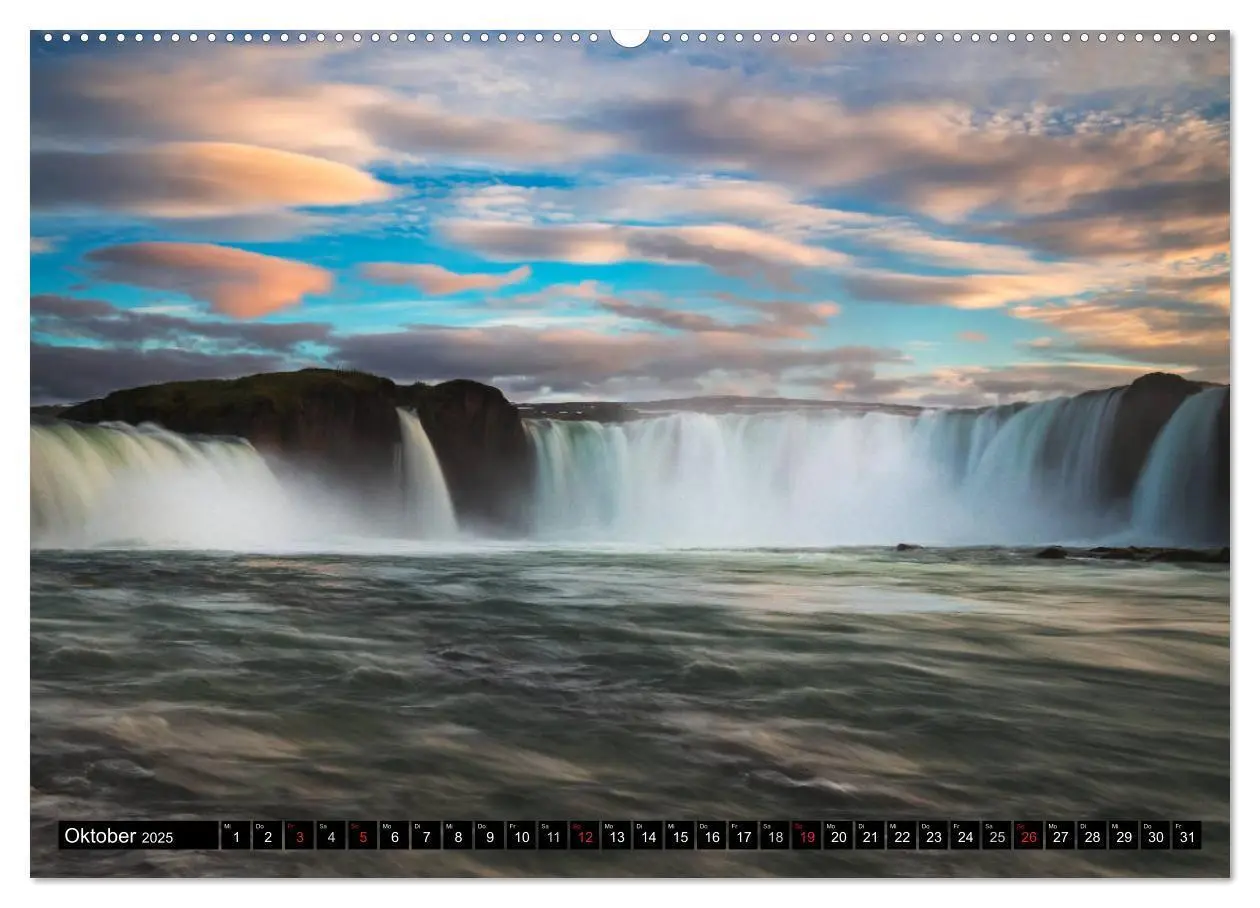Pick date 15 in the day strip
The height and width of the screenshot is (908, 1260).
679,836
